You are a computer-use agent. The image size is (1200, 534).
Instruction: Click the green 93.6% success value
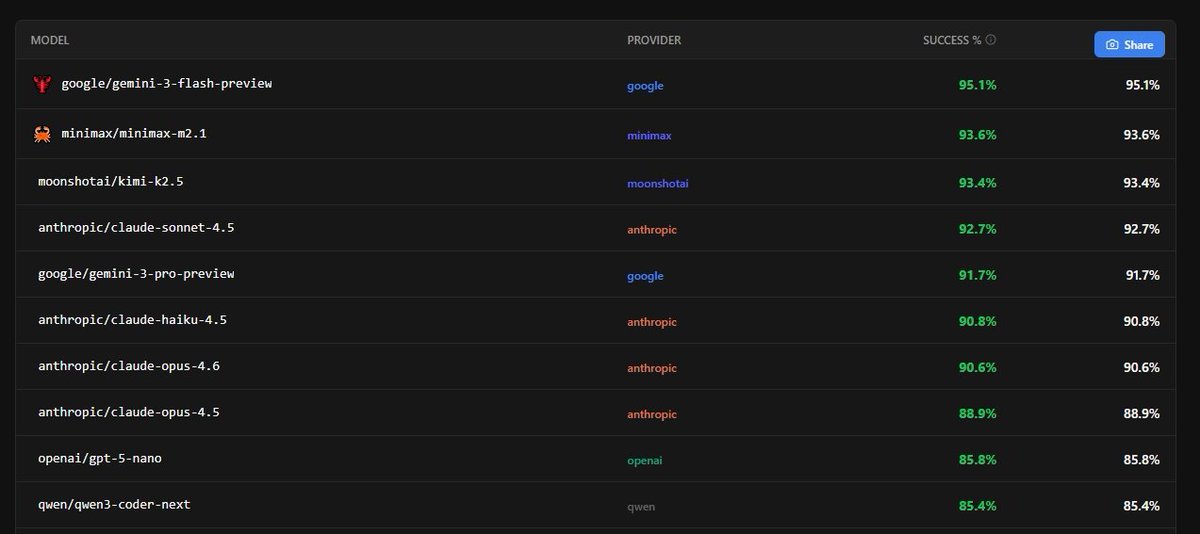(977, 135)
